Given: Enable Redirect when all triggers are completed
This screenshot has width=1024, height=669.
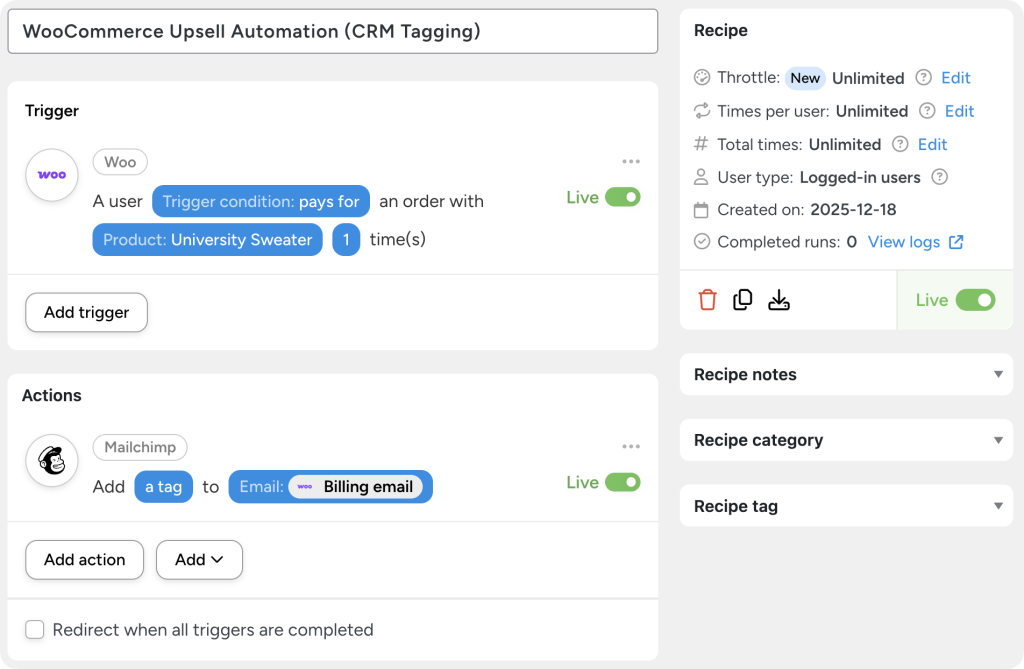Looking at the screenshot, I should 35,630.
